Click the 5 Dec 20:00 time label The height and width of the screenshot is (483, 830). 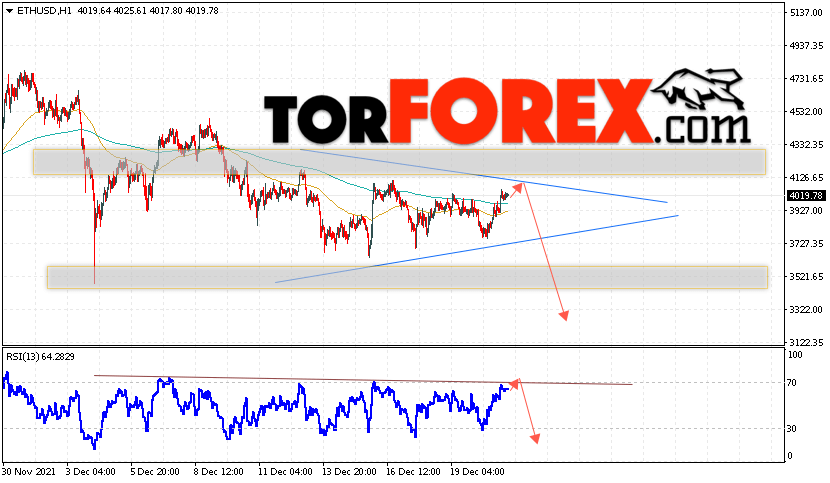pyautogui.click(x=155, y=472)
